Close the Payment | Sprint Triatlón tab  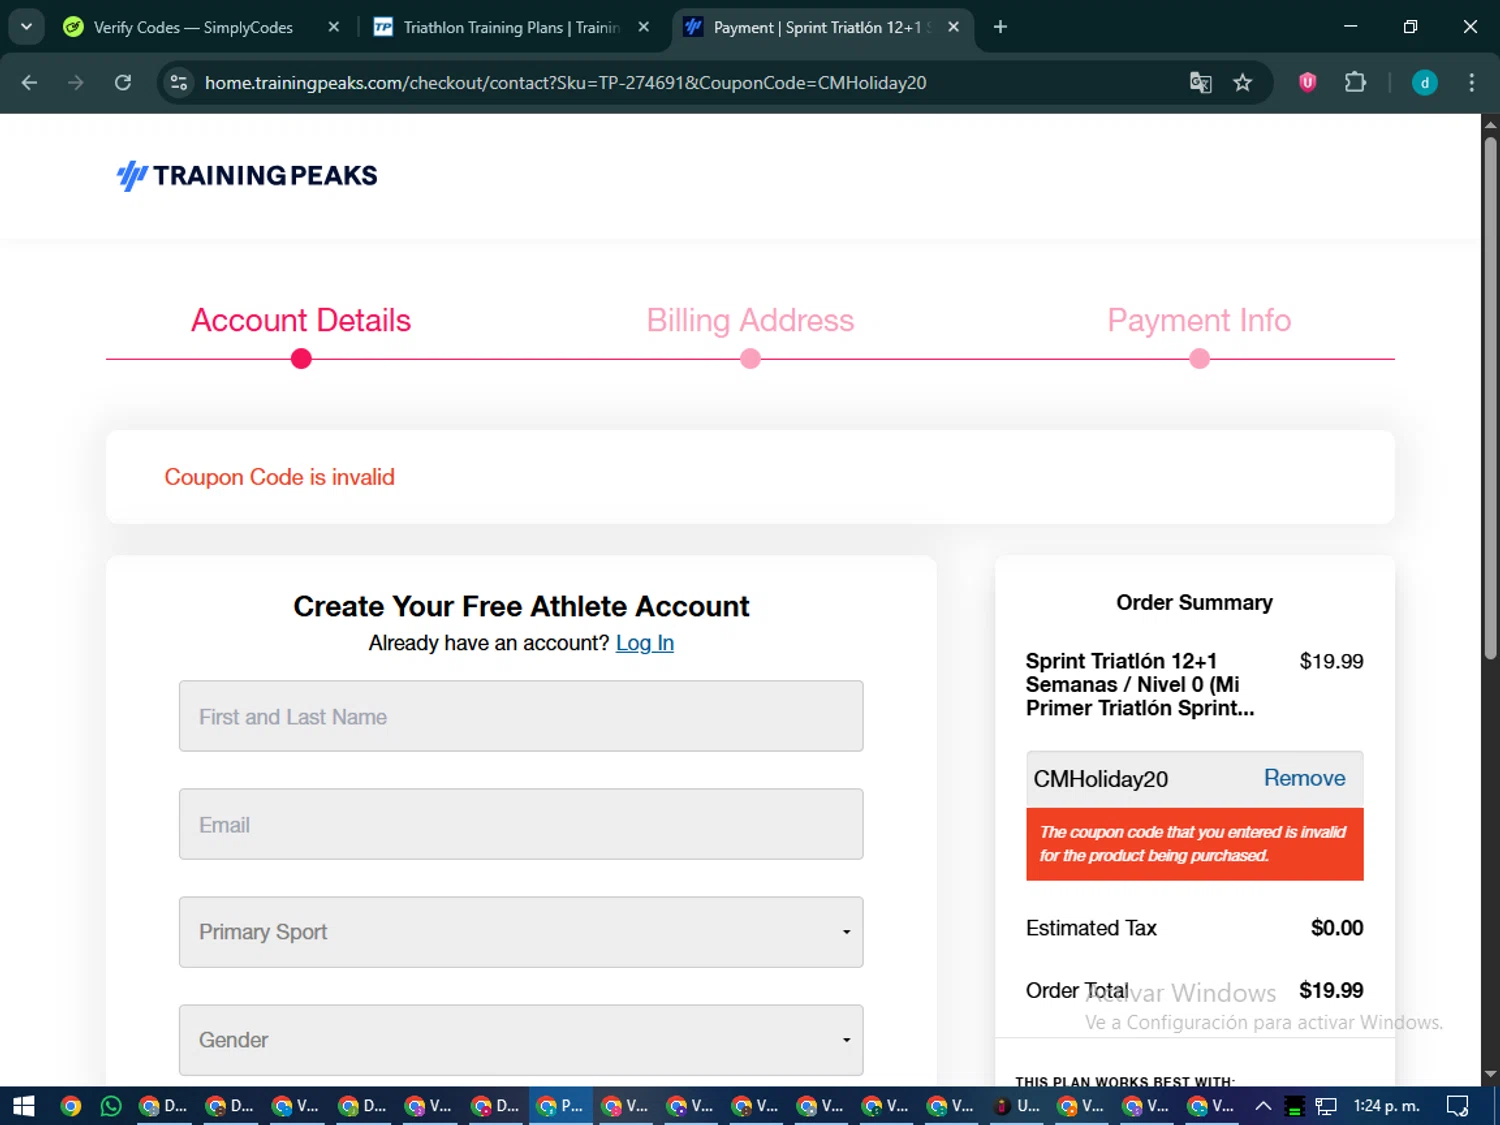(954, 27)
